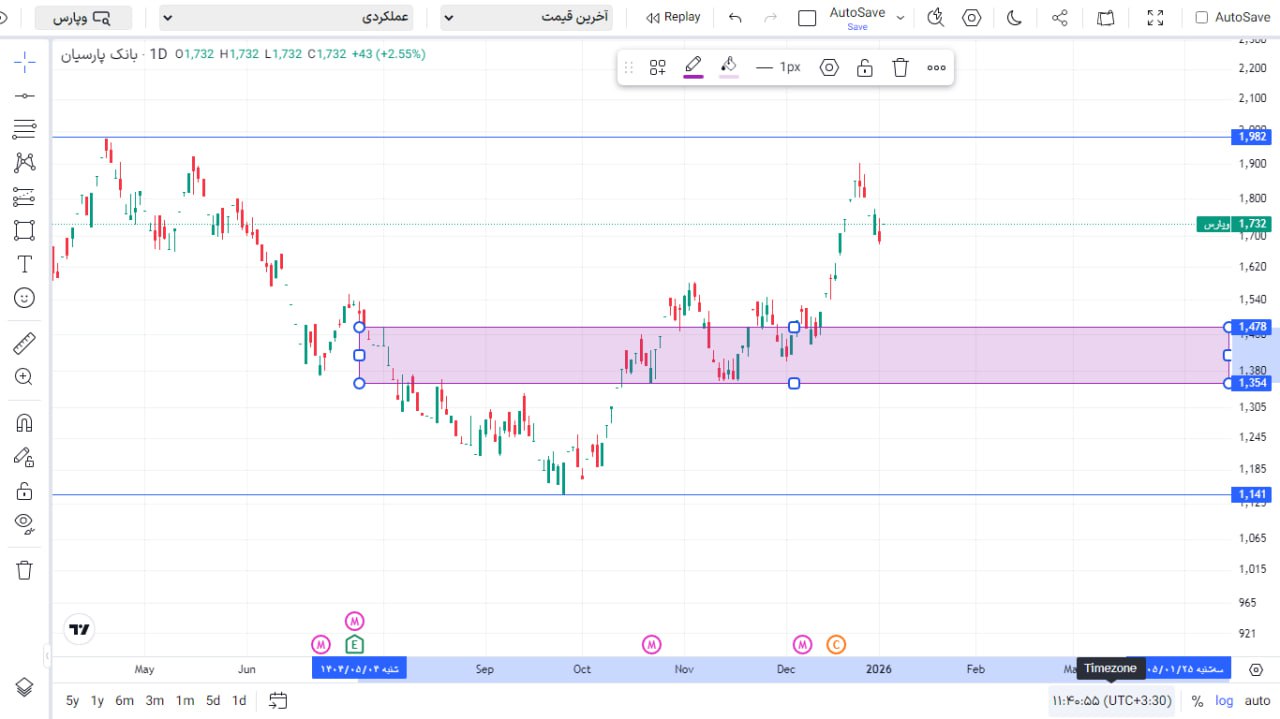The width and height of the screenshot is (1280, 719).
Task: Open drawing templates in floating toolbar
Action: point(657,67)
